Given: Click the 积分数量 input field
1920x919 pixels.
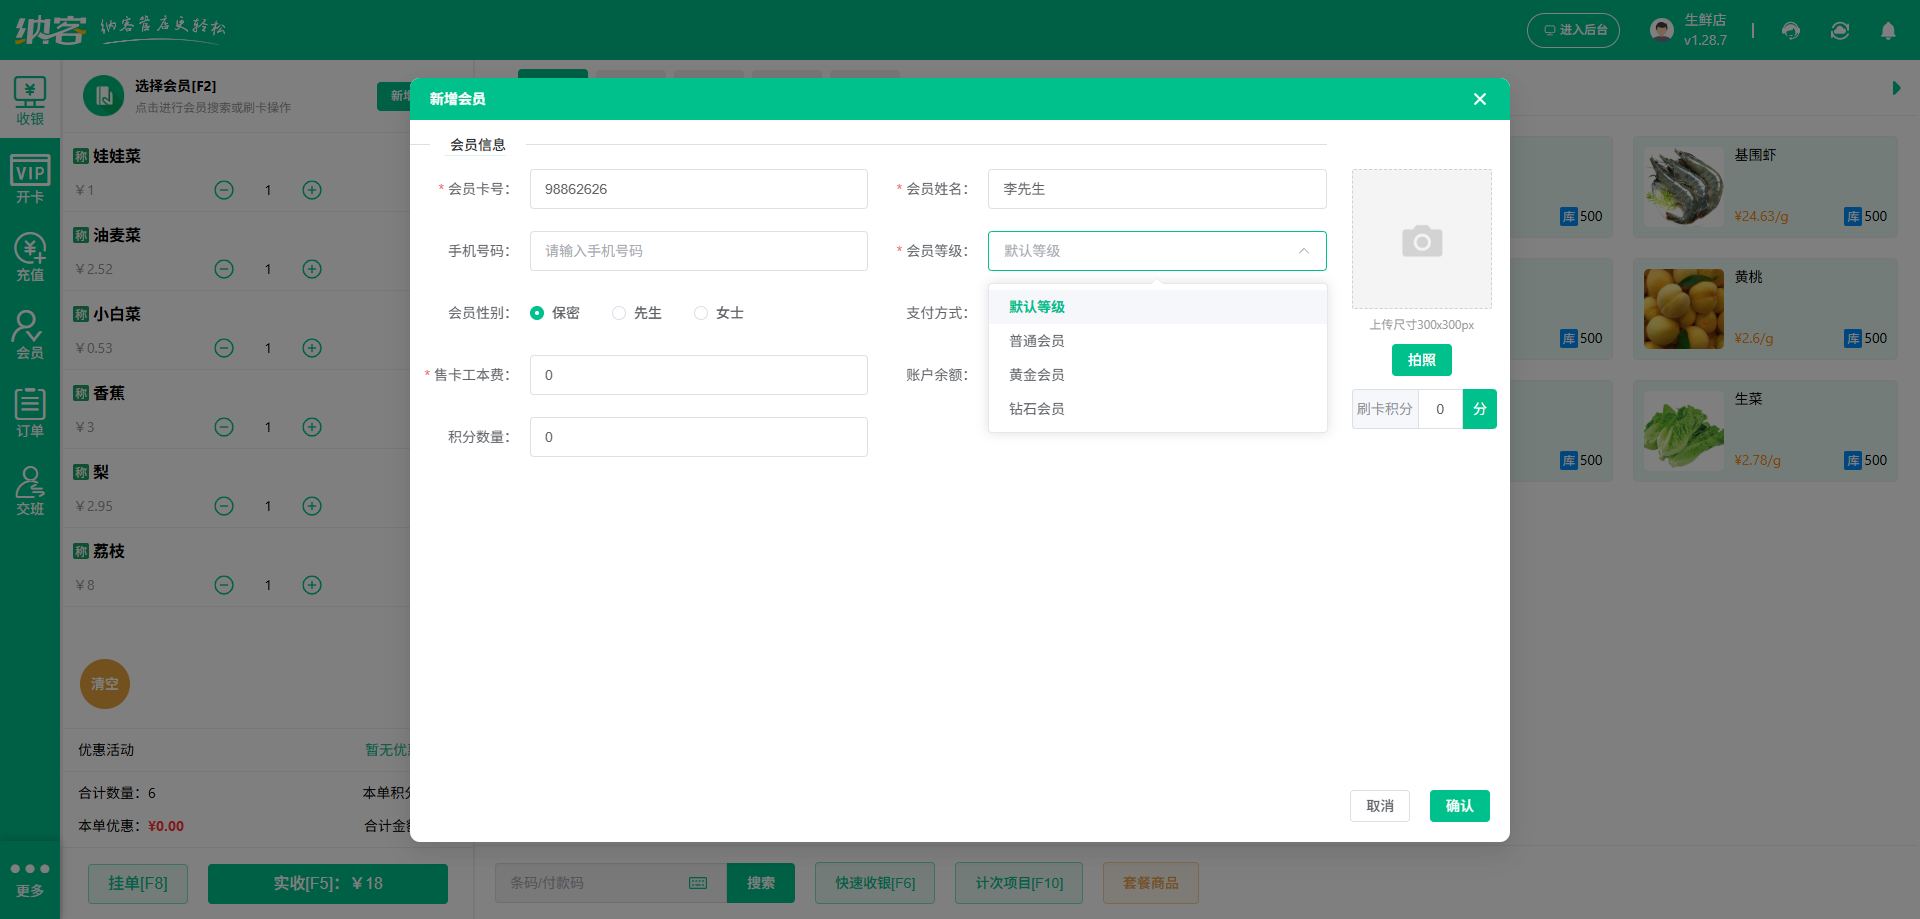Looking at the screenshot, I should tap(698, 437).
